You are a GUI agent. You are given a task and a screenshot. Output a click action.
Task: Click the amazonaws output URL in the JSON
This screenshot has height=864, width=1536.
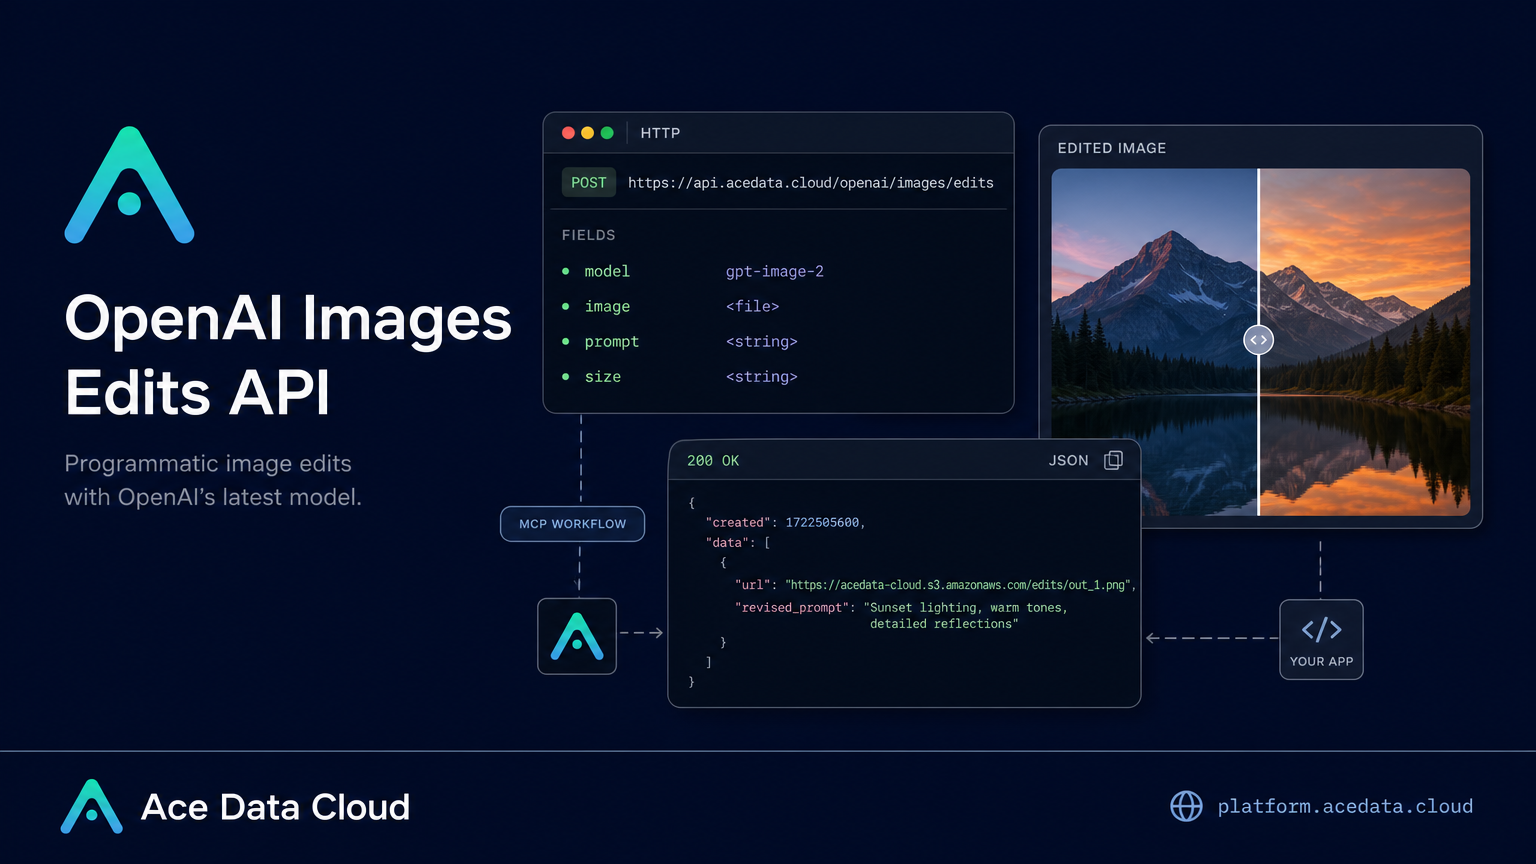click(x=958, y=585)
